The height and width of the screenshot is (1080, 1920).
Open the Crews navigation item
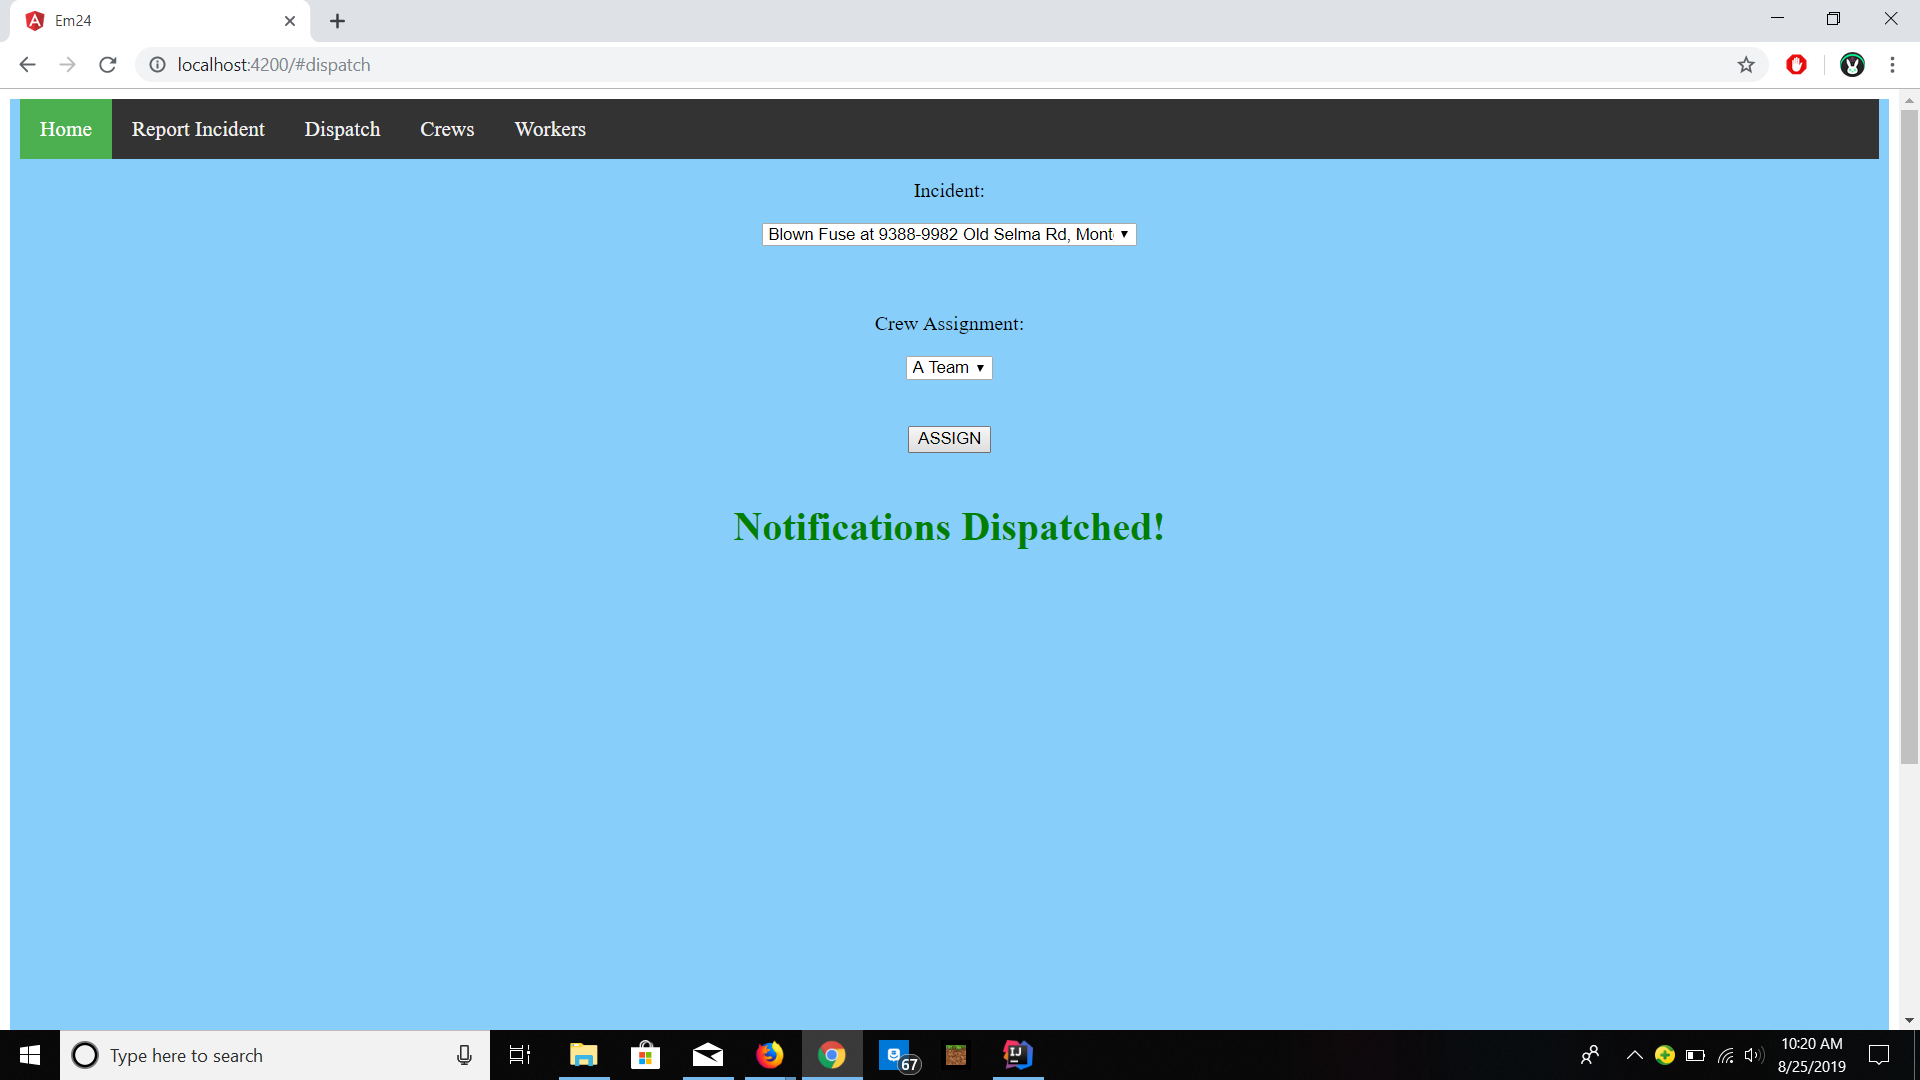pos(447,129)
